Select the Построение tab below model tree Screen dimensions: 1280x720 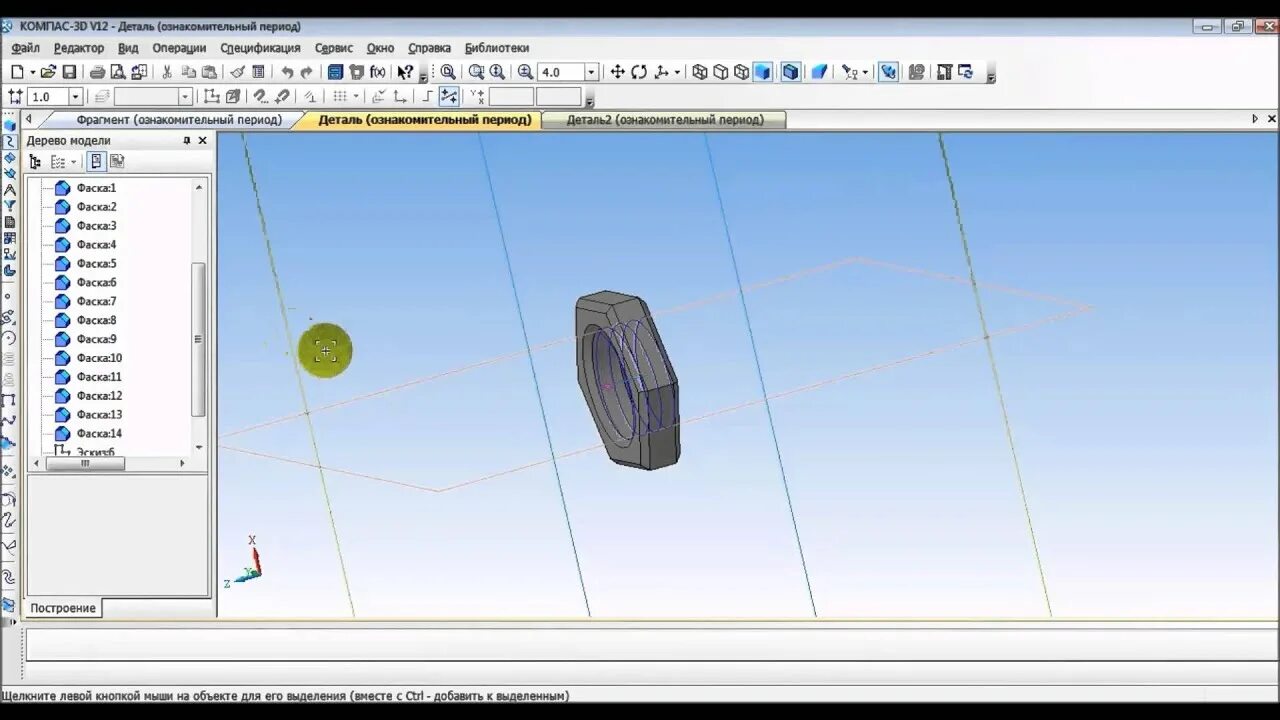63,608
